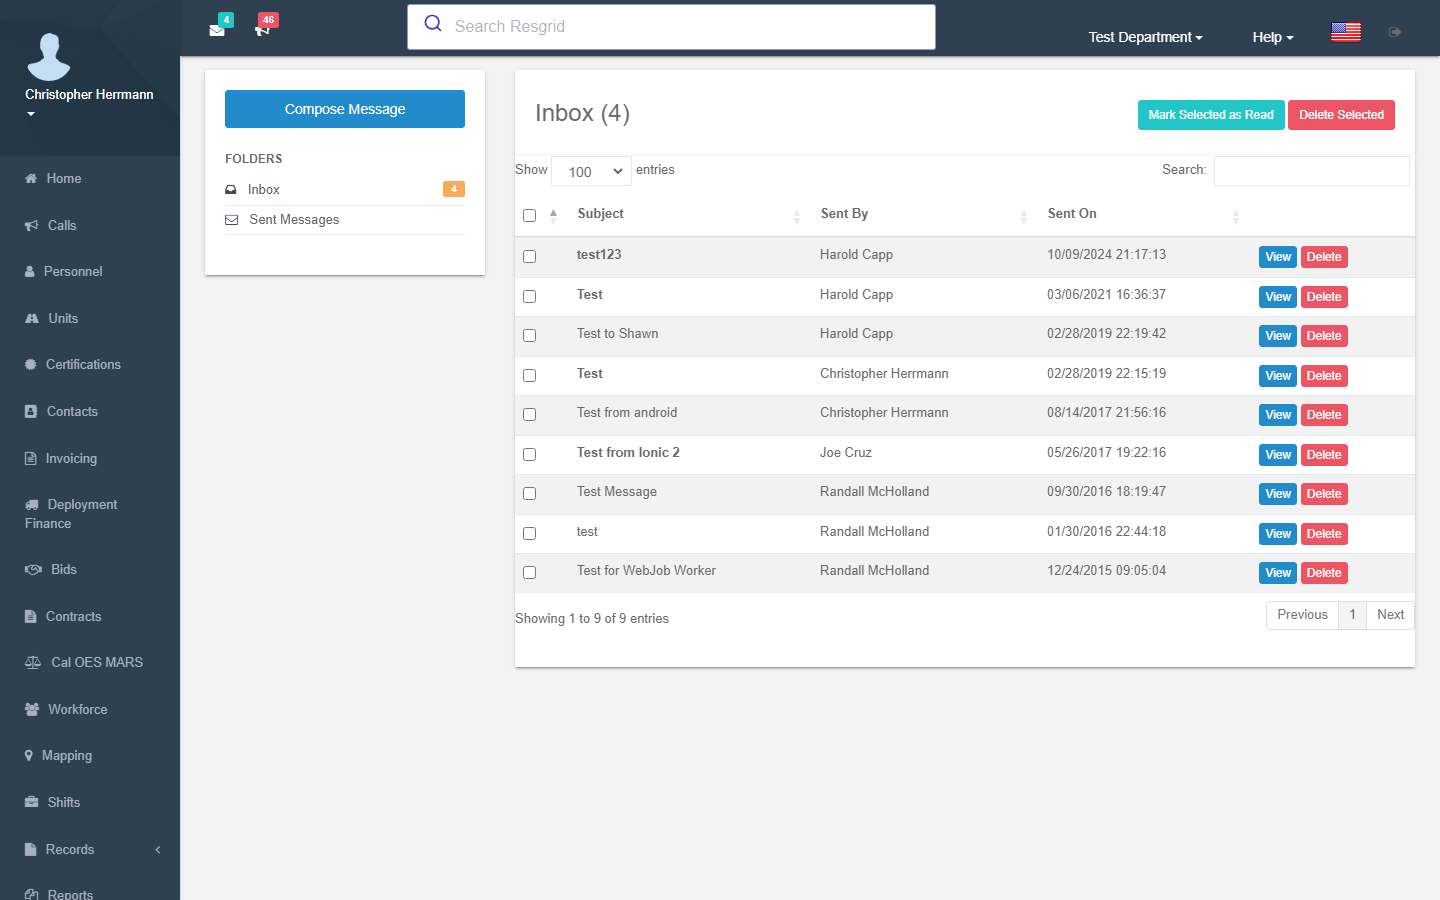Click the Units road icon in sidebar

[x=32, y=318]
